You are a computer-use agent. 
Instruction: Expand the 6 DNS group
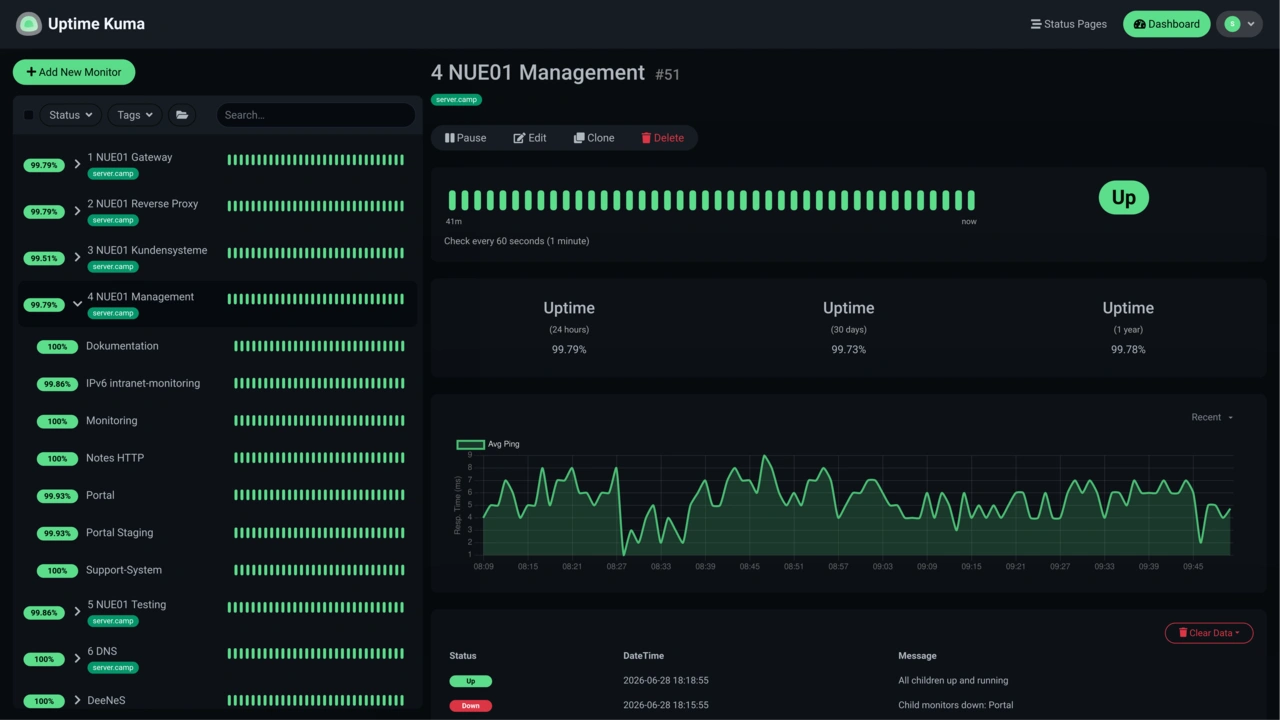click(x=77, y=658)
